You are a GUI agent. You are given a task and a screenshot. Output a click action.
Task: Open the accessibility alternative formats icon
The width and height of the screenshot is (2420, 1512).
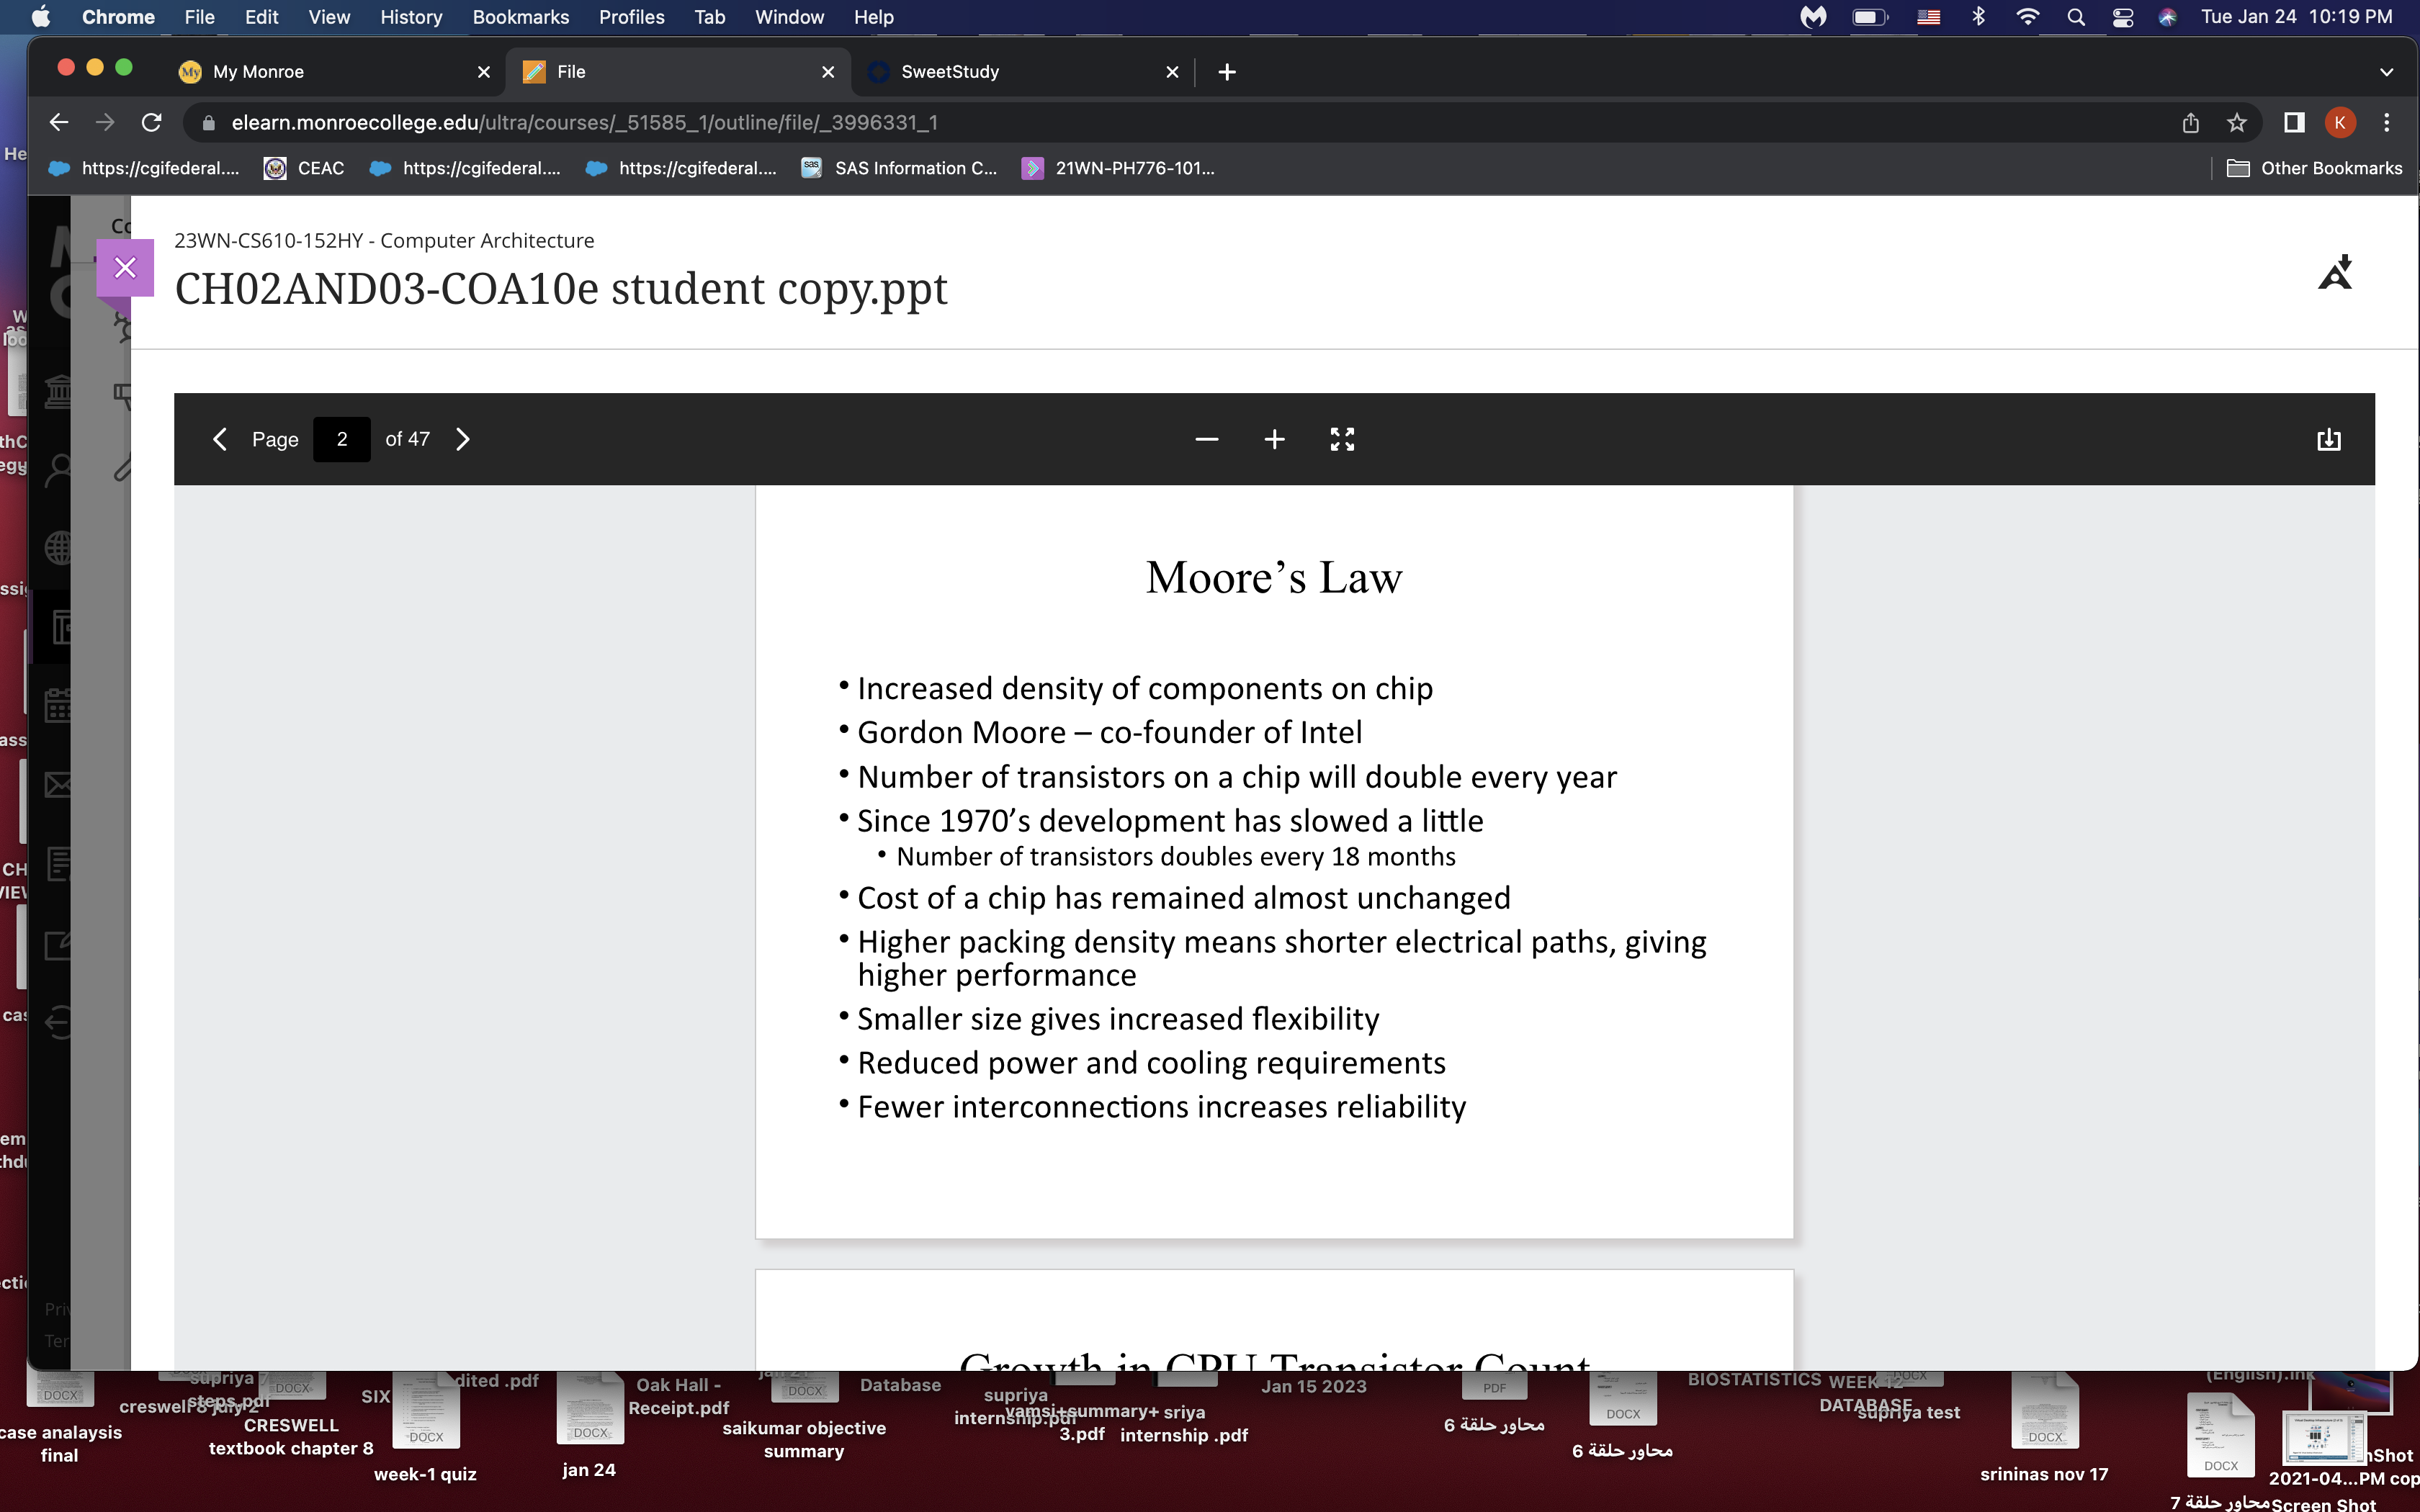[x=2336, y=273]
